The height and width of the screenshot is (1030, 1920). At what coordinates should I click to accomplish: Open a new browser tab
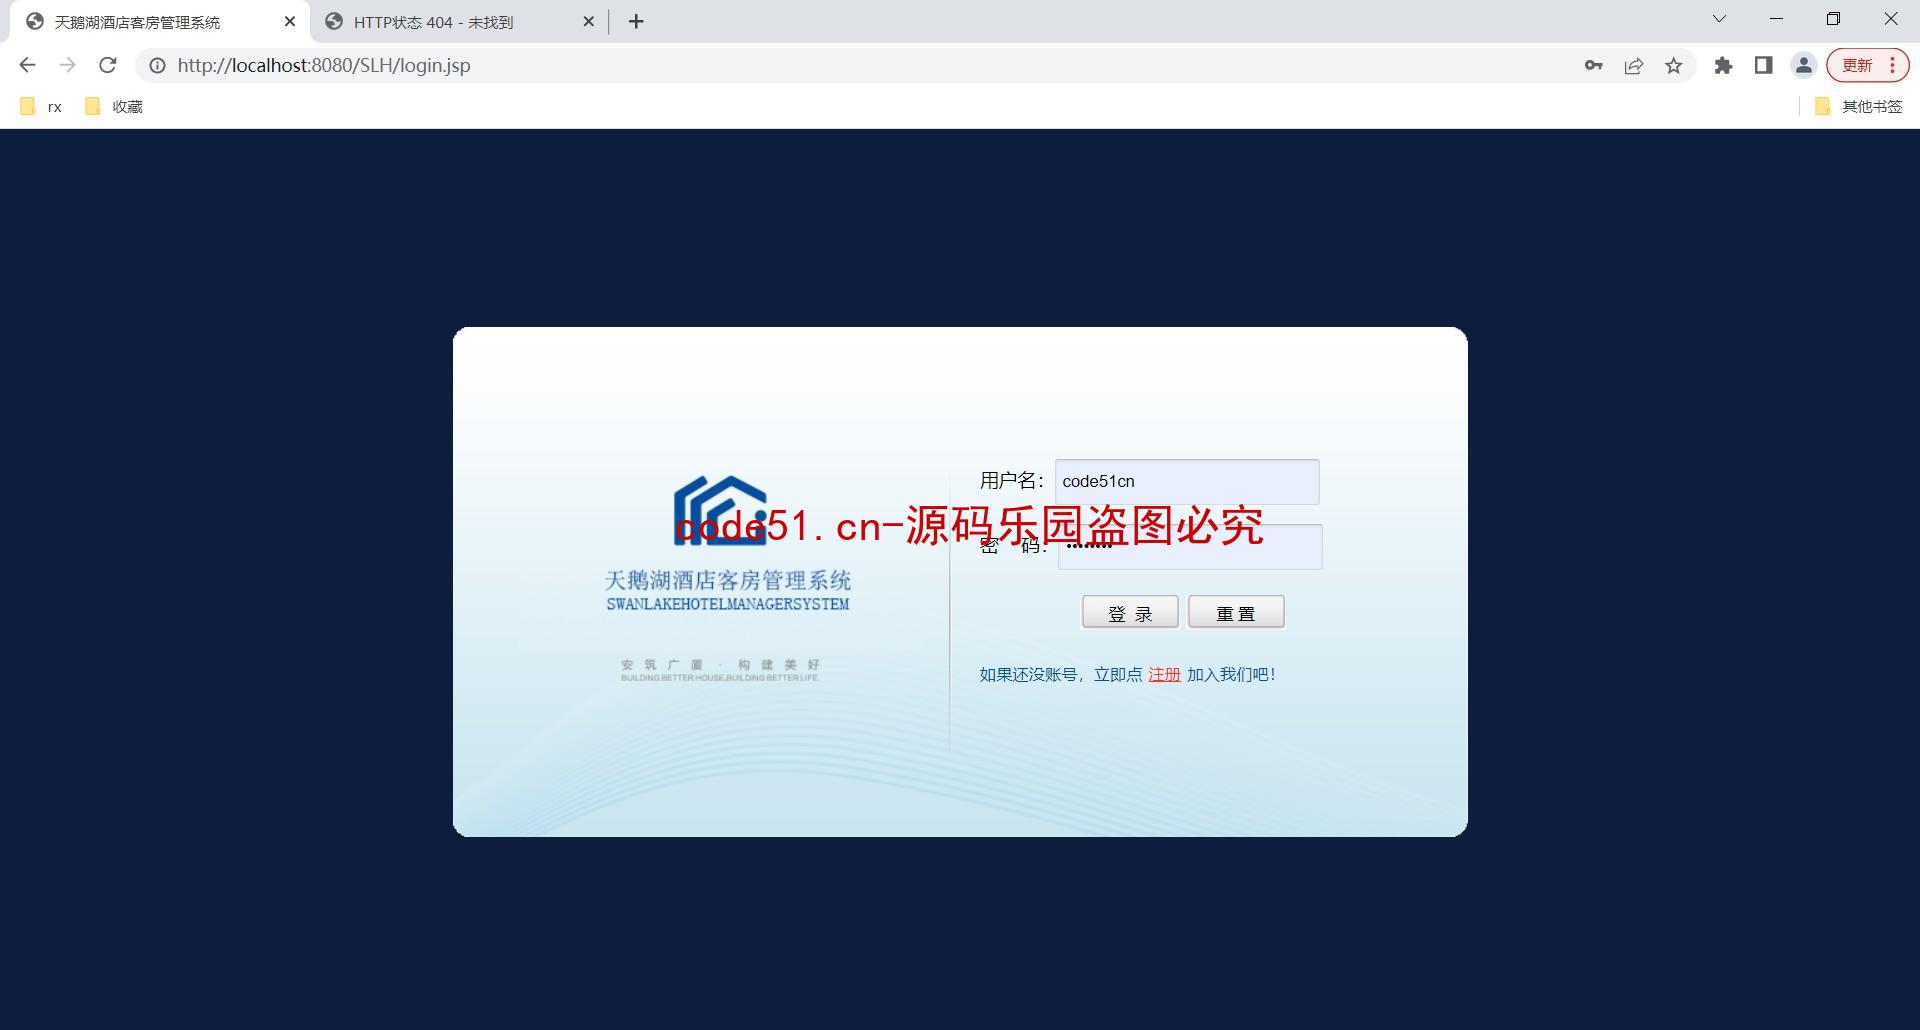pyautogui.click(x=636, y=21)
